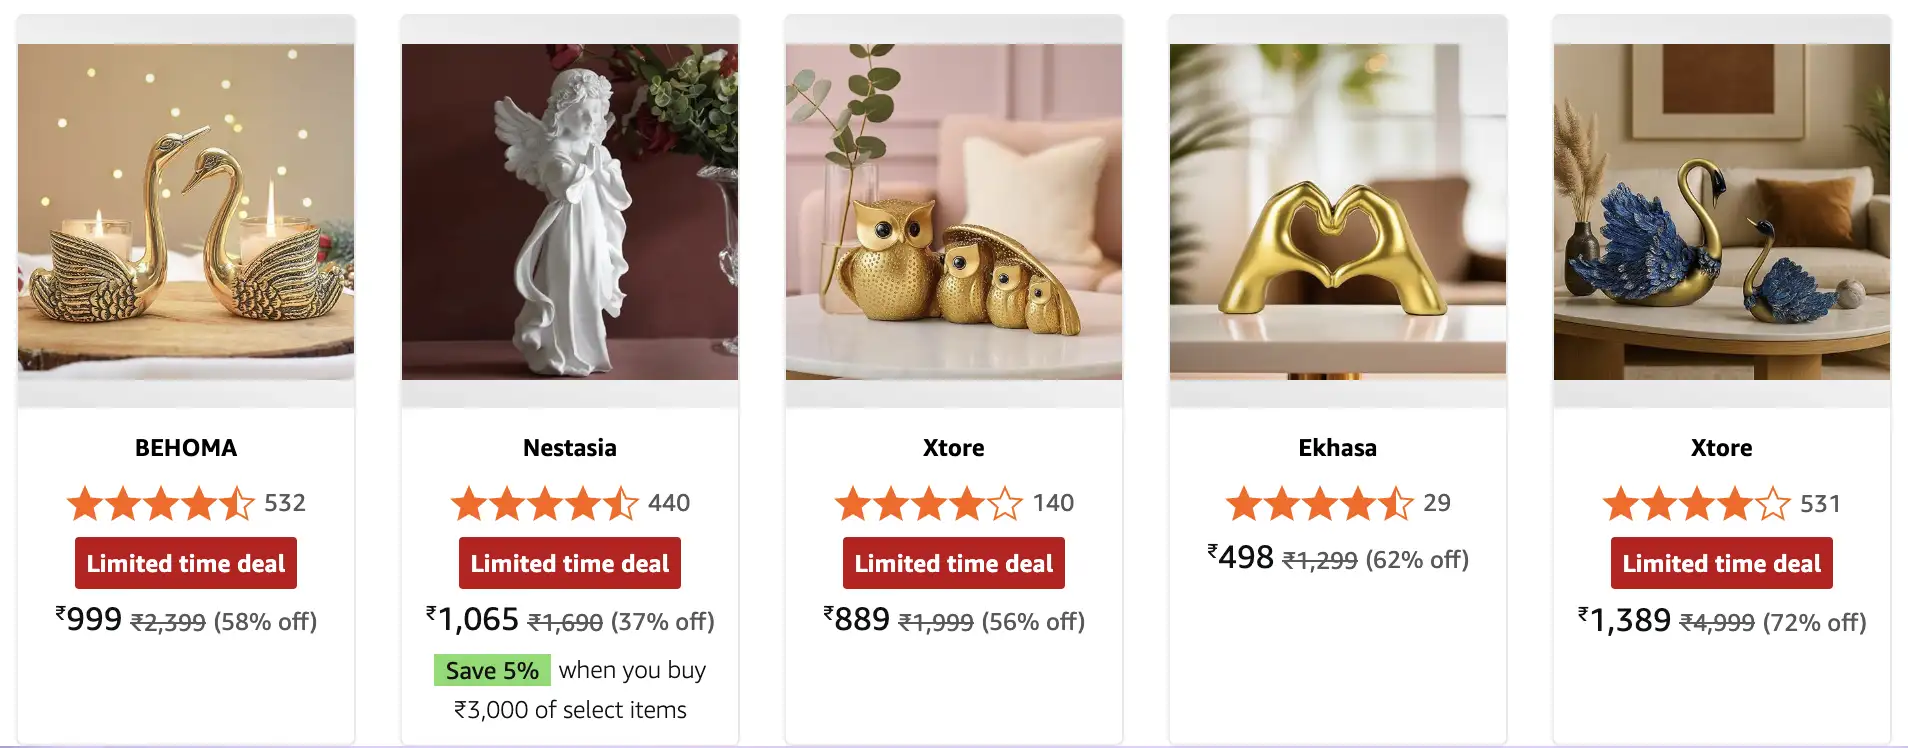Screen dimensions: 1908x748
Task: View the 29 ratings for Ekhasa heart hands
Action: coord(1437,504)
